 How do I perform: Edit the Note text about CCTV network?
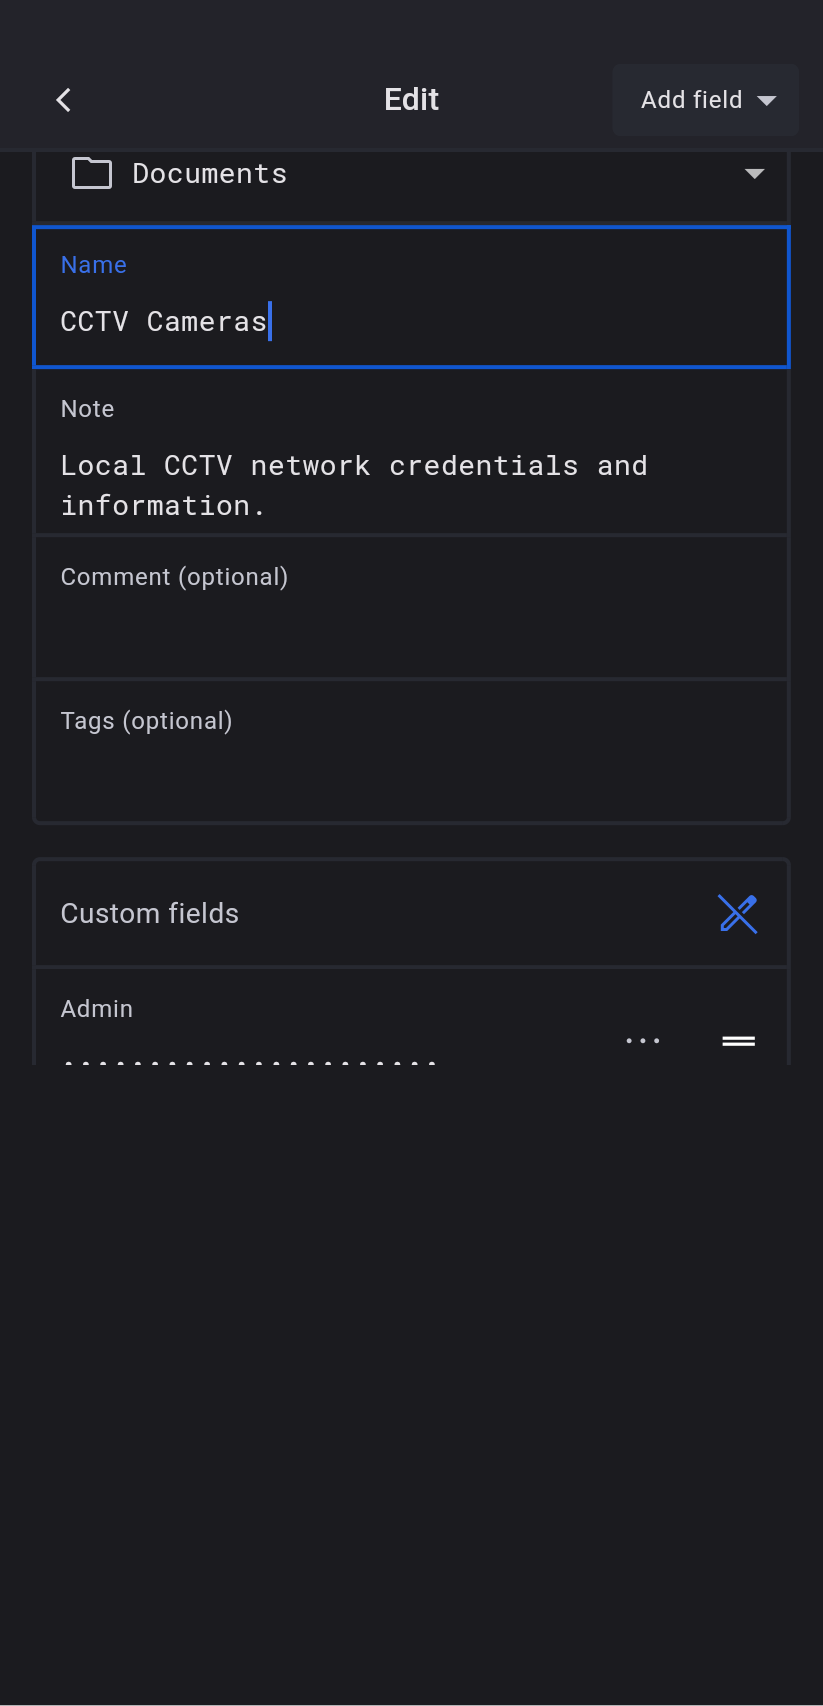[354, 486]
